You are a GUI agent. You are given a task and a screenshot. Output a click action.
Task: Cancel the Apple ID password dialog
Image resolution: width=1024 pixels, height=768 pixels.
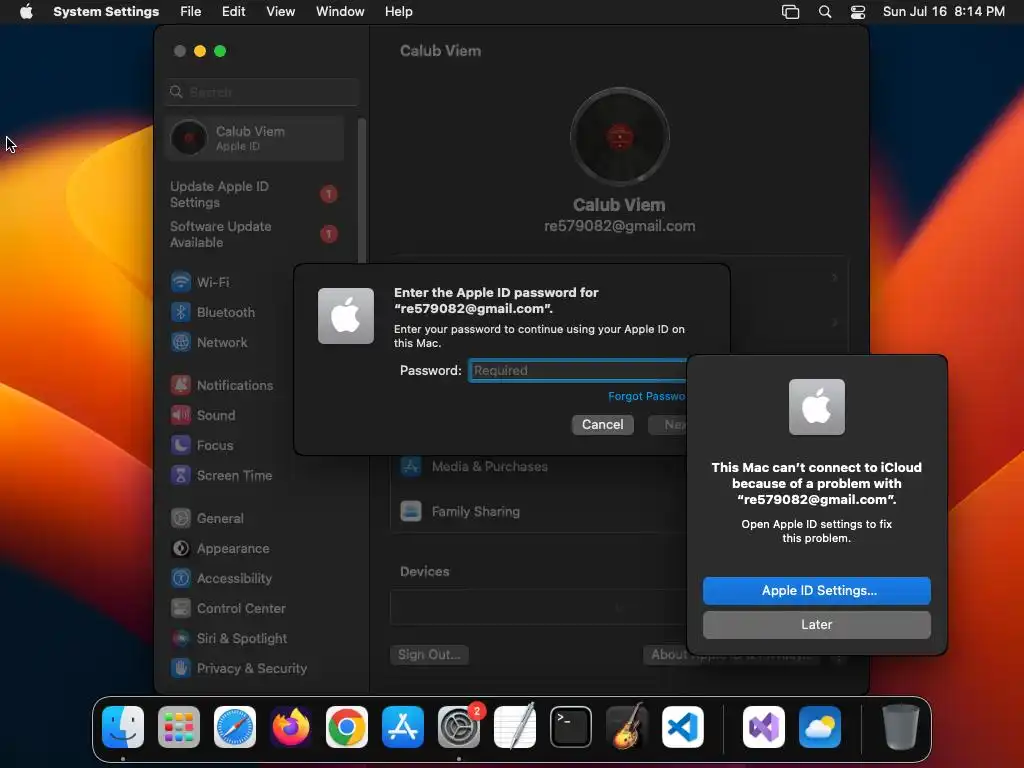click(x=603, y=424)
